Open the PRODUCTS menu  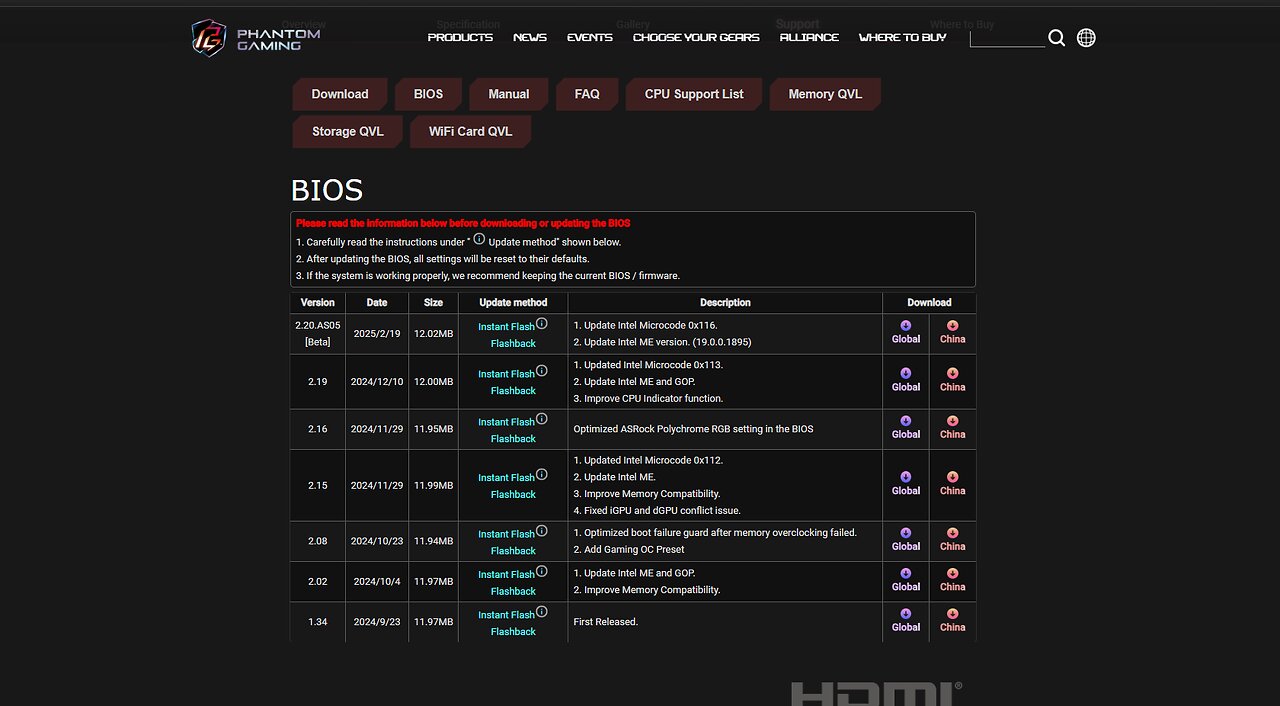tap(460, 37)
